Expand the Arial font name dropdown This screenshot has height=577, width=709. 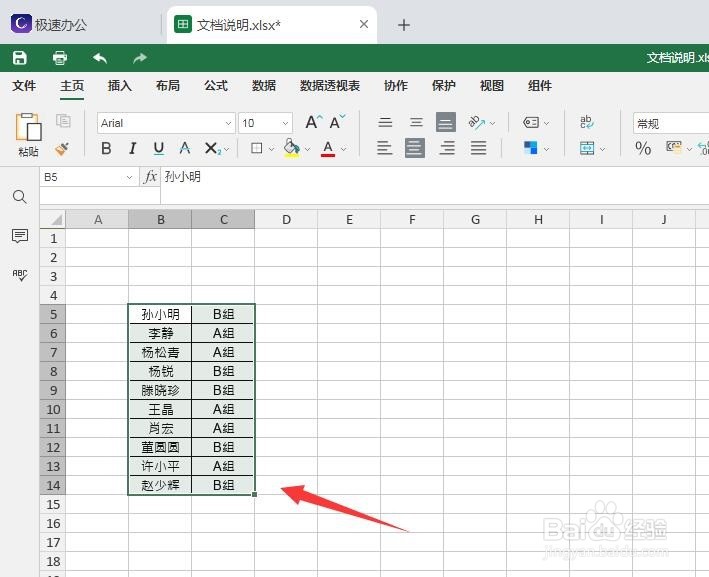tap(228, 123)
